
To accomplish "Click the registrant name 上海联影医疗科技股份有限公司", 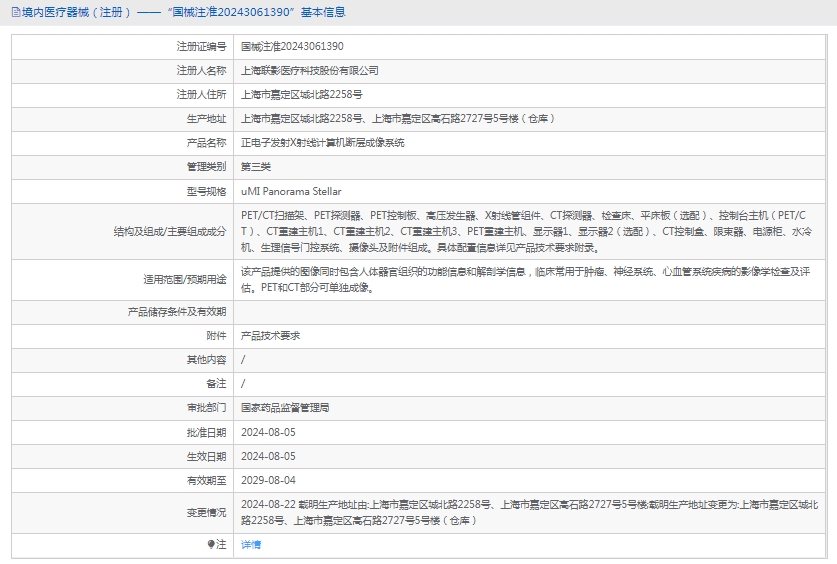I will (x=310, y=71).
